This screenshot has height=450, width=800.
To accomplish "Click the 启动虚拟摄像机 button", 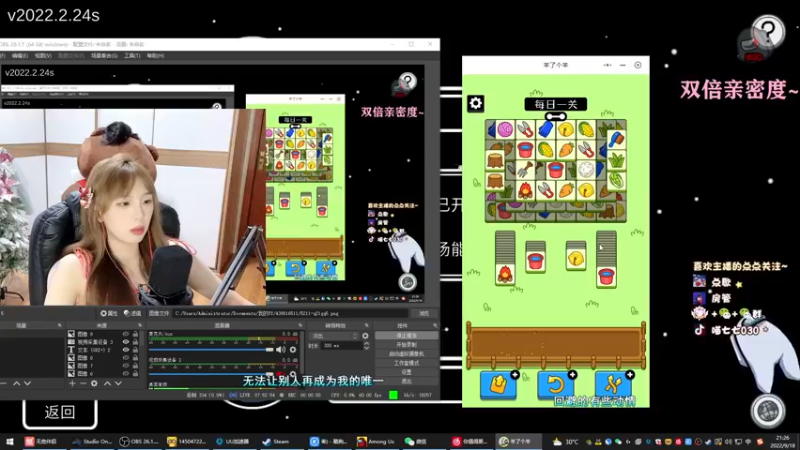I will (x=407, y=354).
